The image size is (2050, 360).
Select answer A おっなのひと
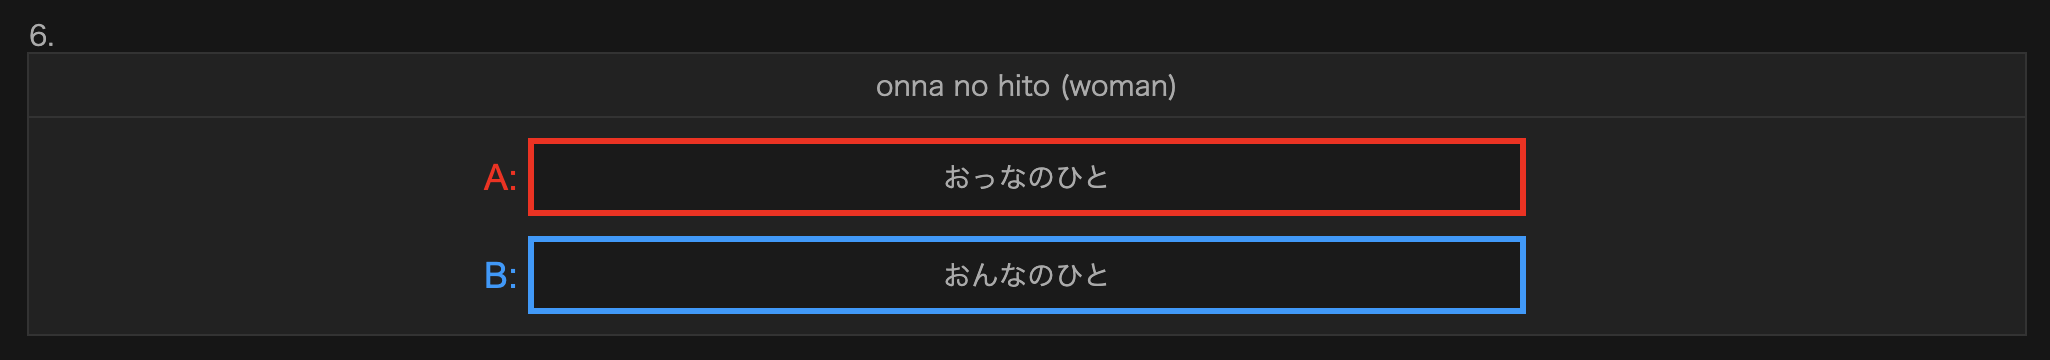point(1026,177)
